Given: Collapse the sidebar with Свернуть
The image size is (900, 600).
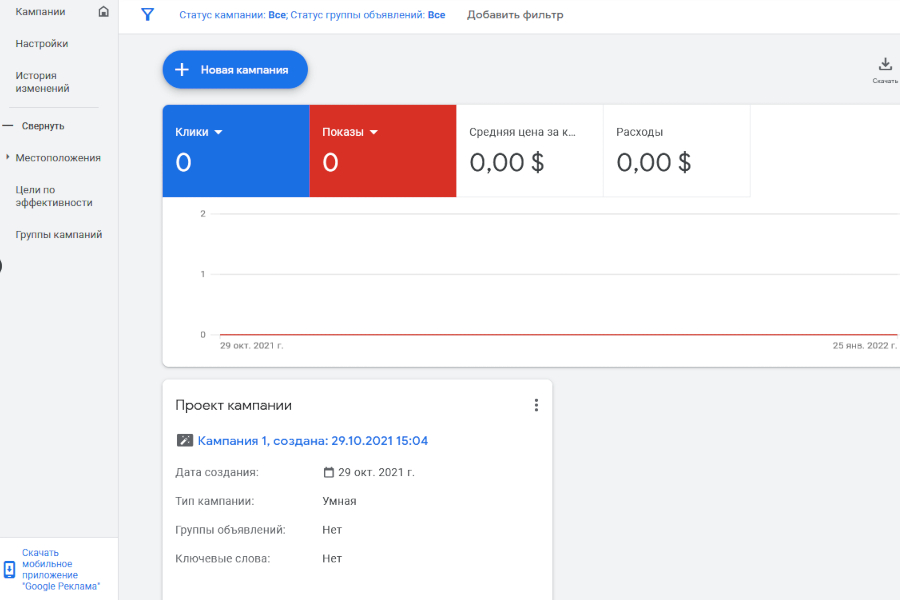Looking at the screenshot, I should click(x=42, y=126).
